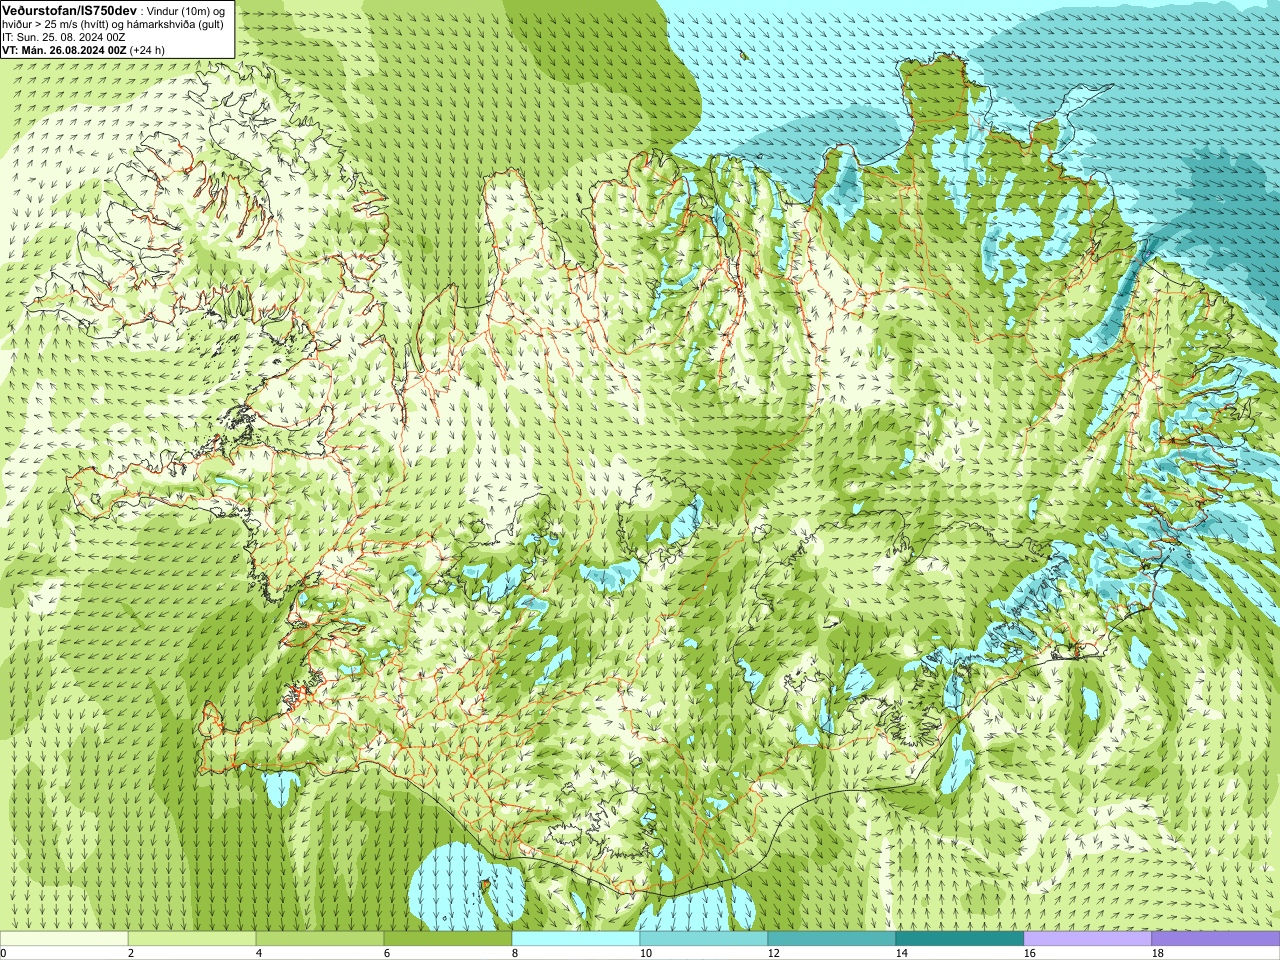This screenshot has width=1280, height=960.
Task: Click the teal 10–12 m/s legend swatch
Action: [704, 940]
